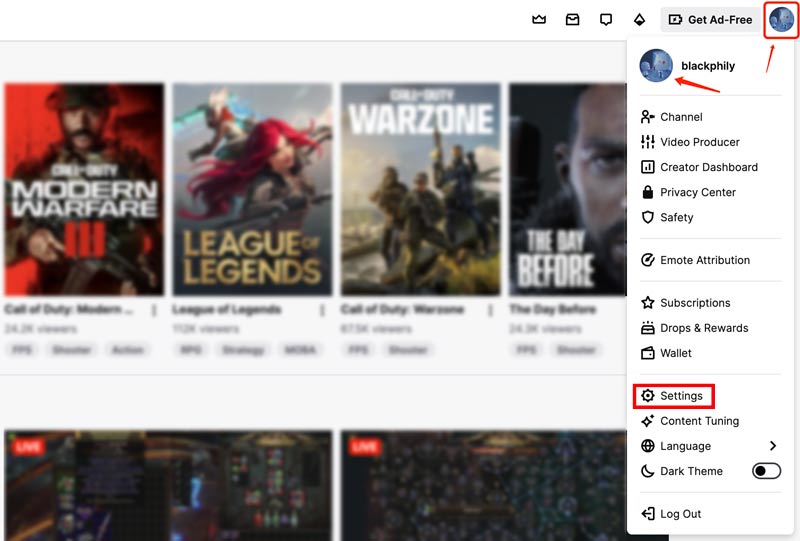
Task: Click the Get Bits diamond icon
Action: pyautogui.click(x=639, y=19)
